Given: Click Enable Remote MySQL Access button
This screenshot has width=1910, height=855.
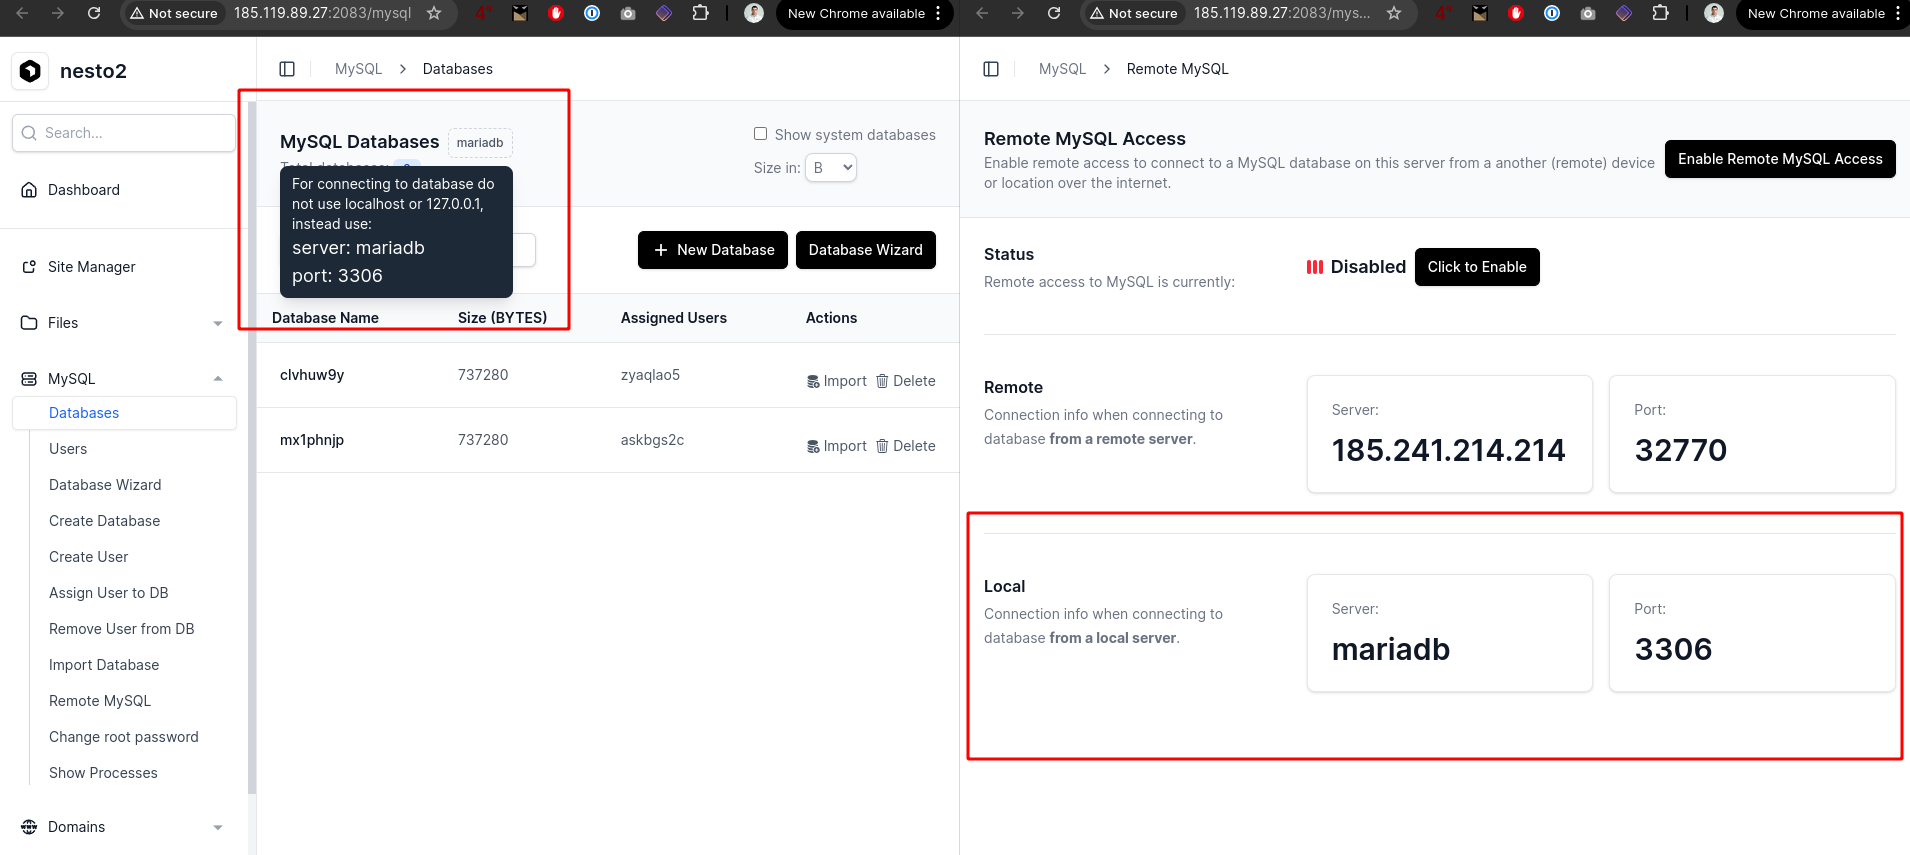Looking at the screenshot, I should click(x=1780, y=159).
